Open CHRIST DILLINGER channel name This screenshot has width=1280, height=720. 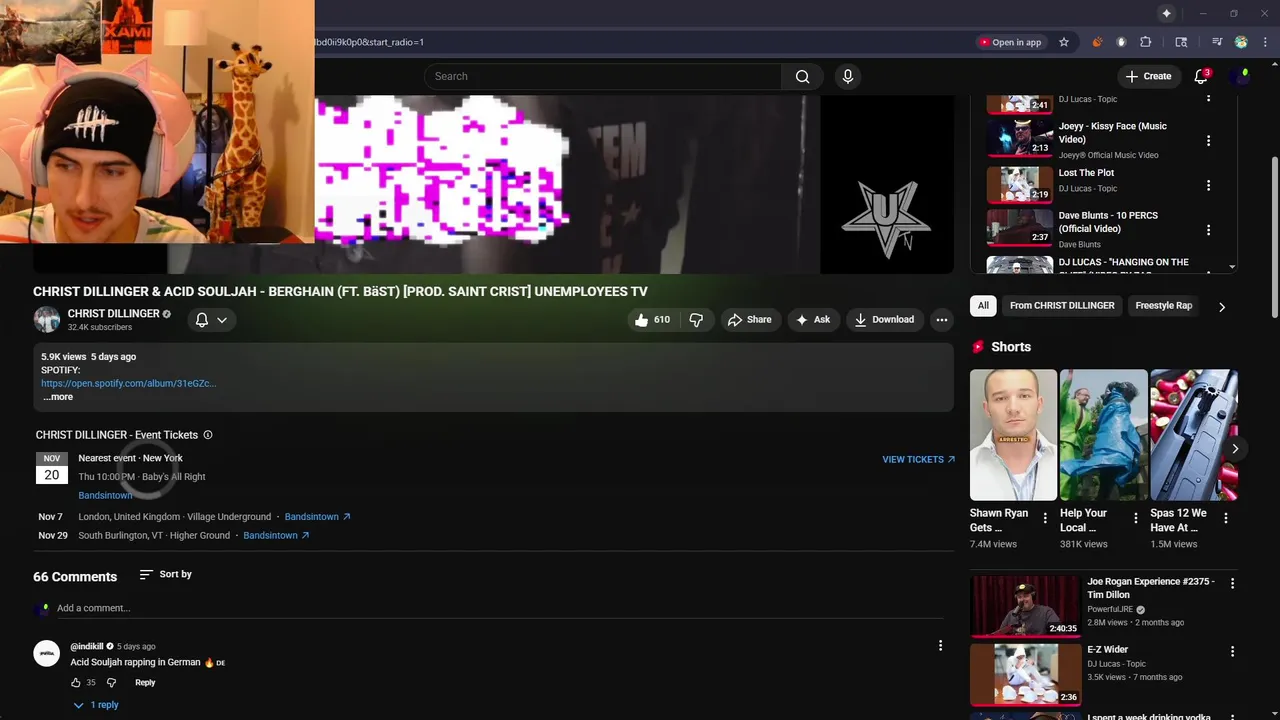coord(113,314)
